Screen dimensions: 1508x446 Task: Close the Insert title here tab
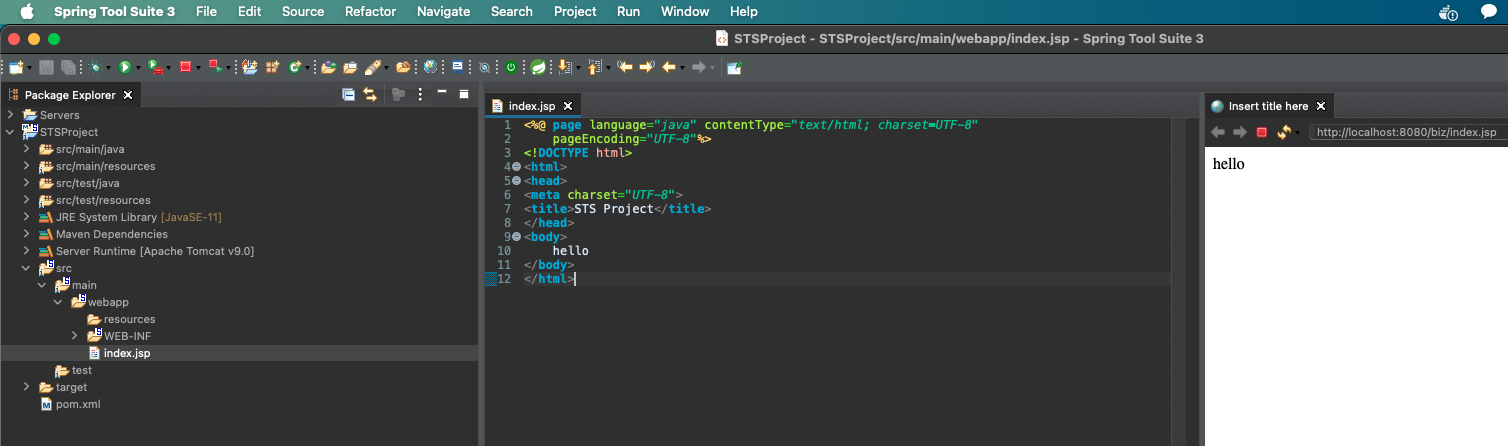pyautogui.click(x=1321, y=105)
